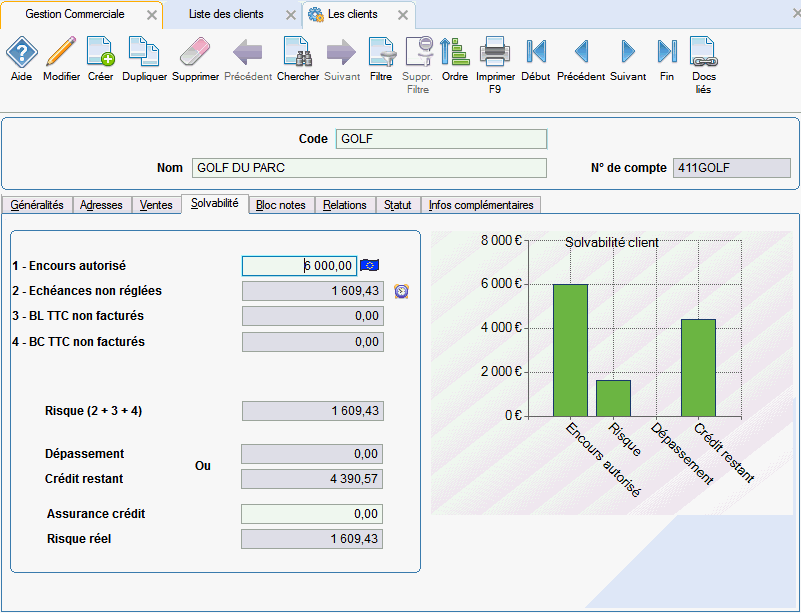801x613 pixels.
Task: Apply a Filtre on clients
Action: coord(381,52)
